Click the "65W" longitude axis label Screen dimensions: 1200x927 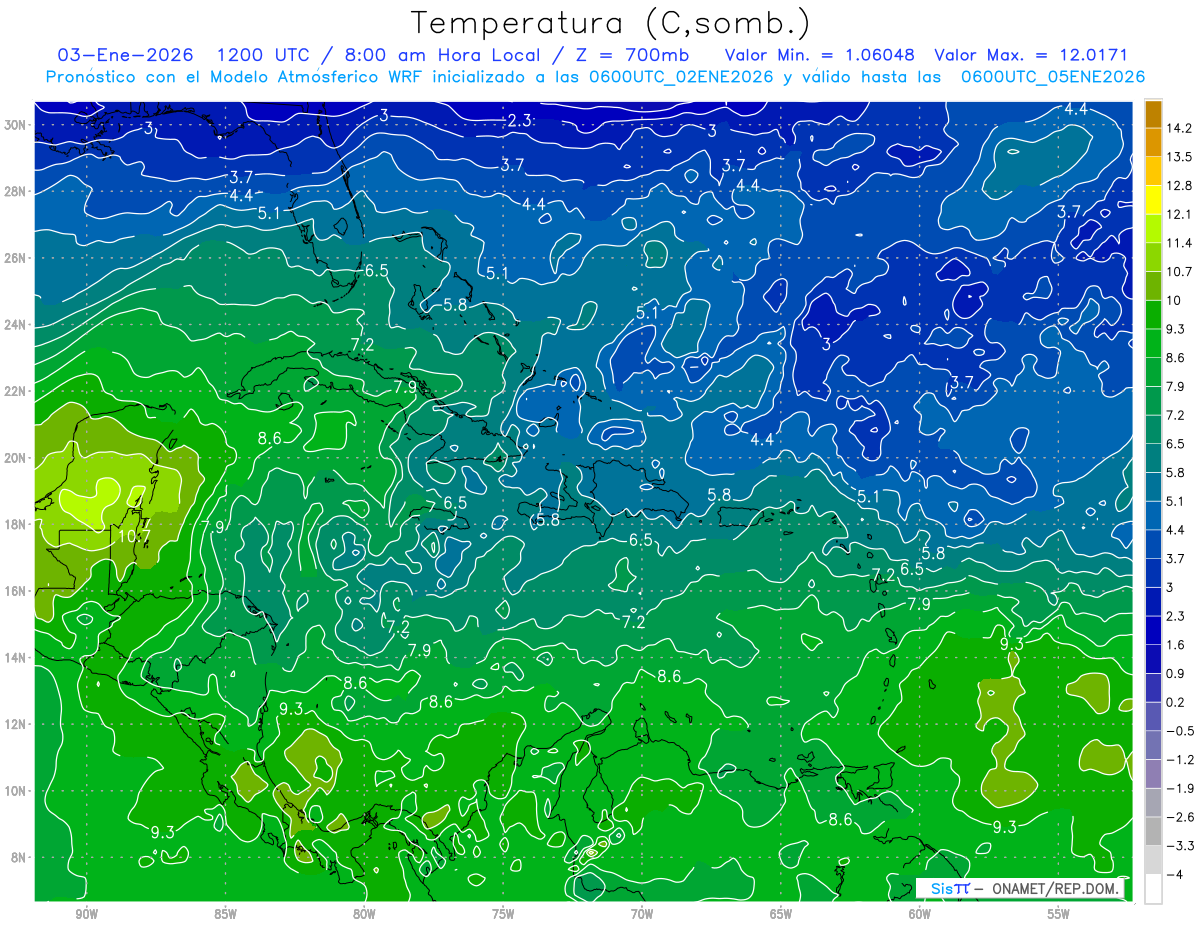point(781,913)
